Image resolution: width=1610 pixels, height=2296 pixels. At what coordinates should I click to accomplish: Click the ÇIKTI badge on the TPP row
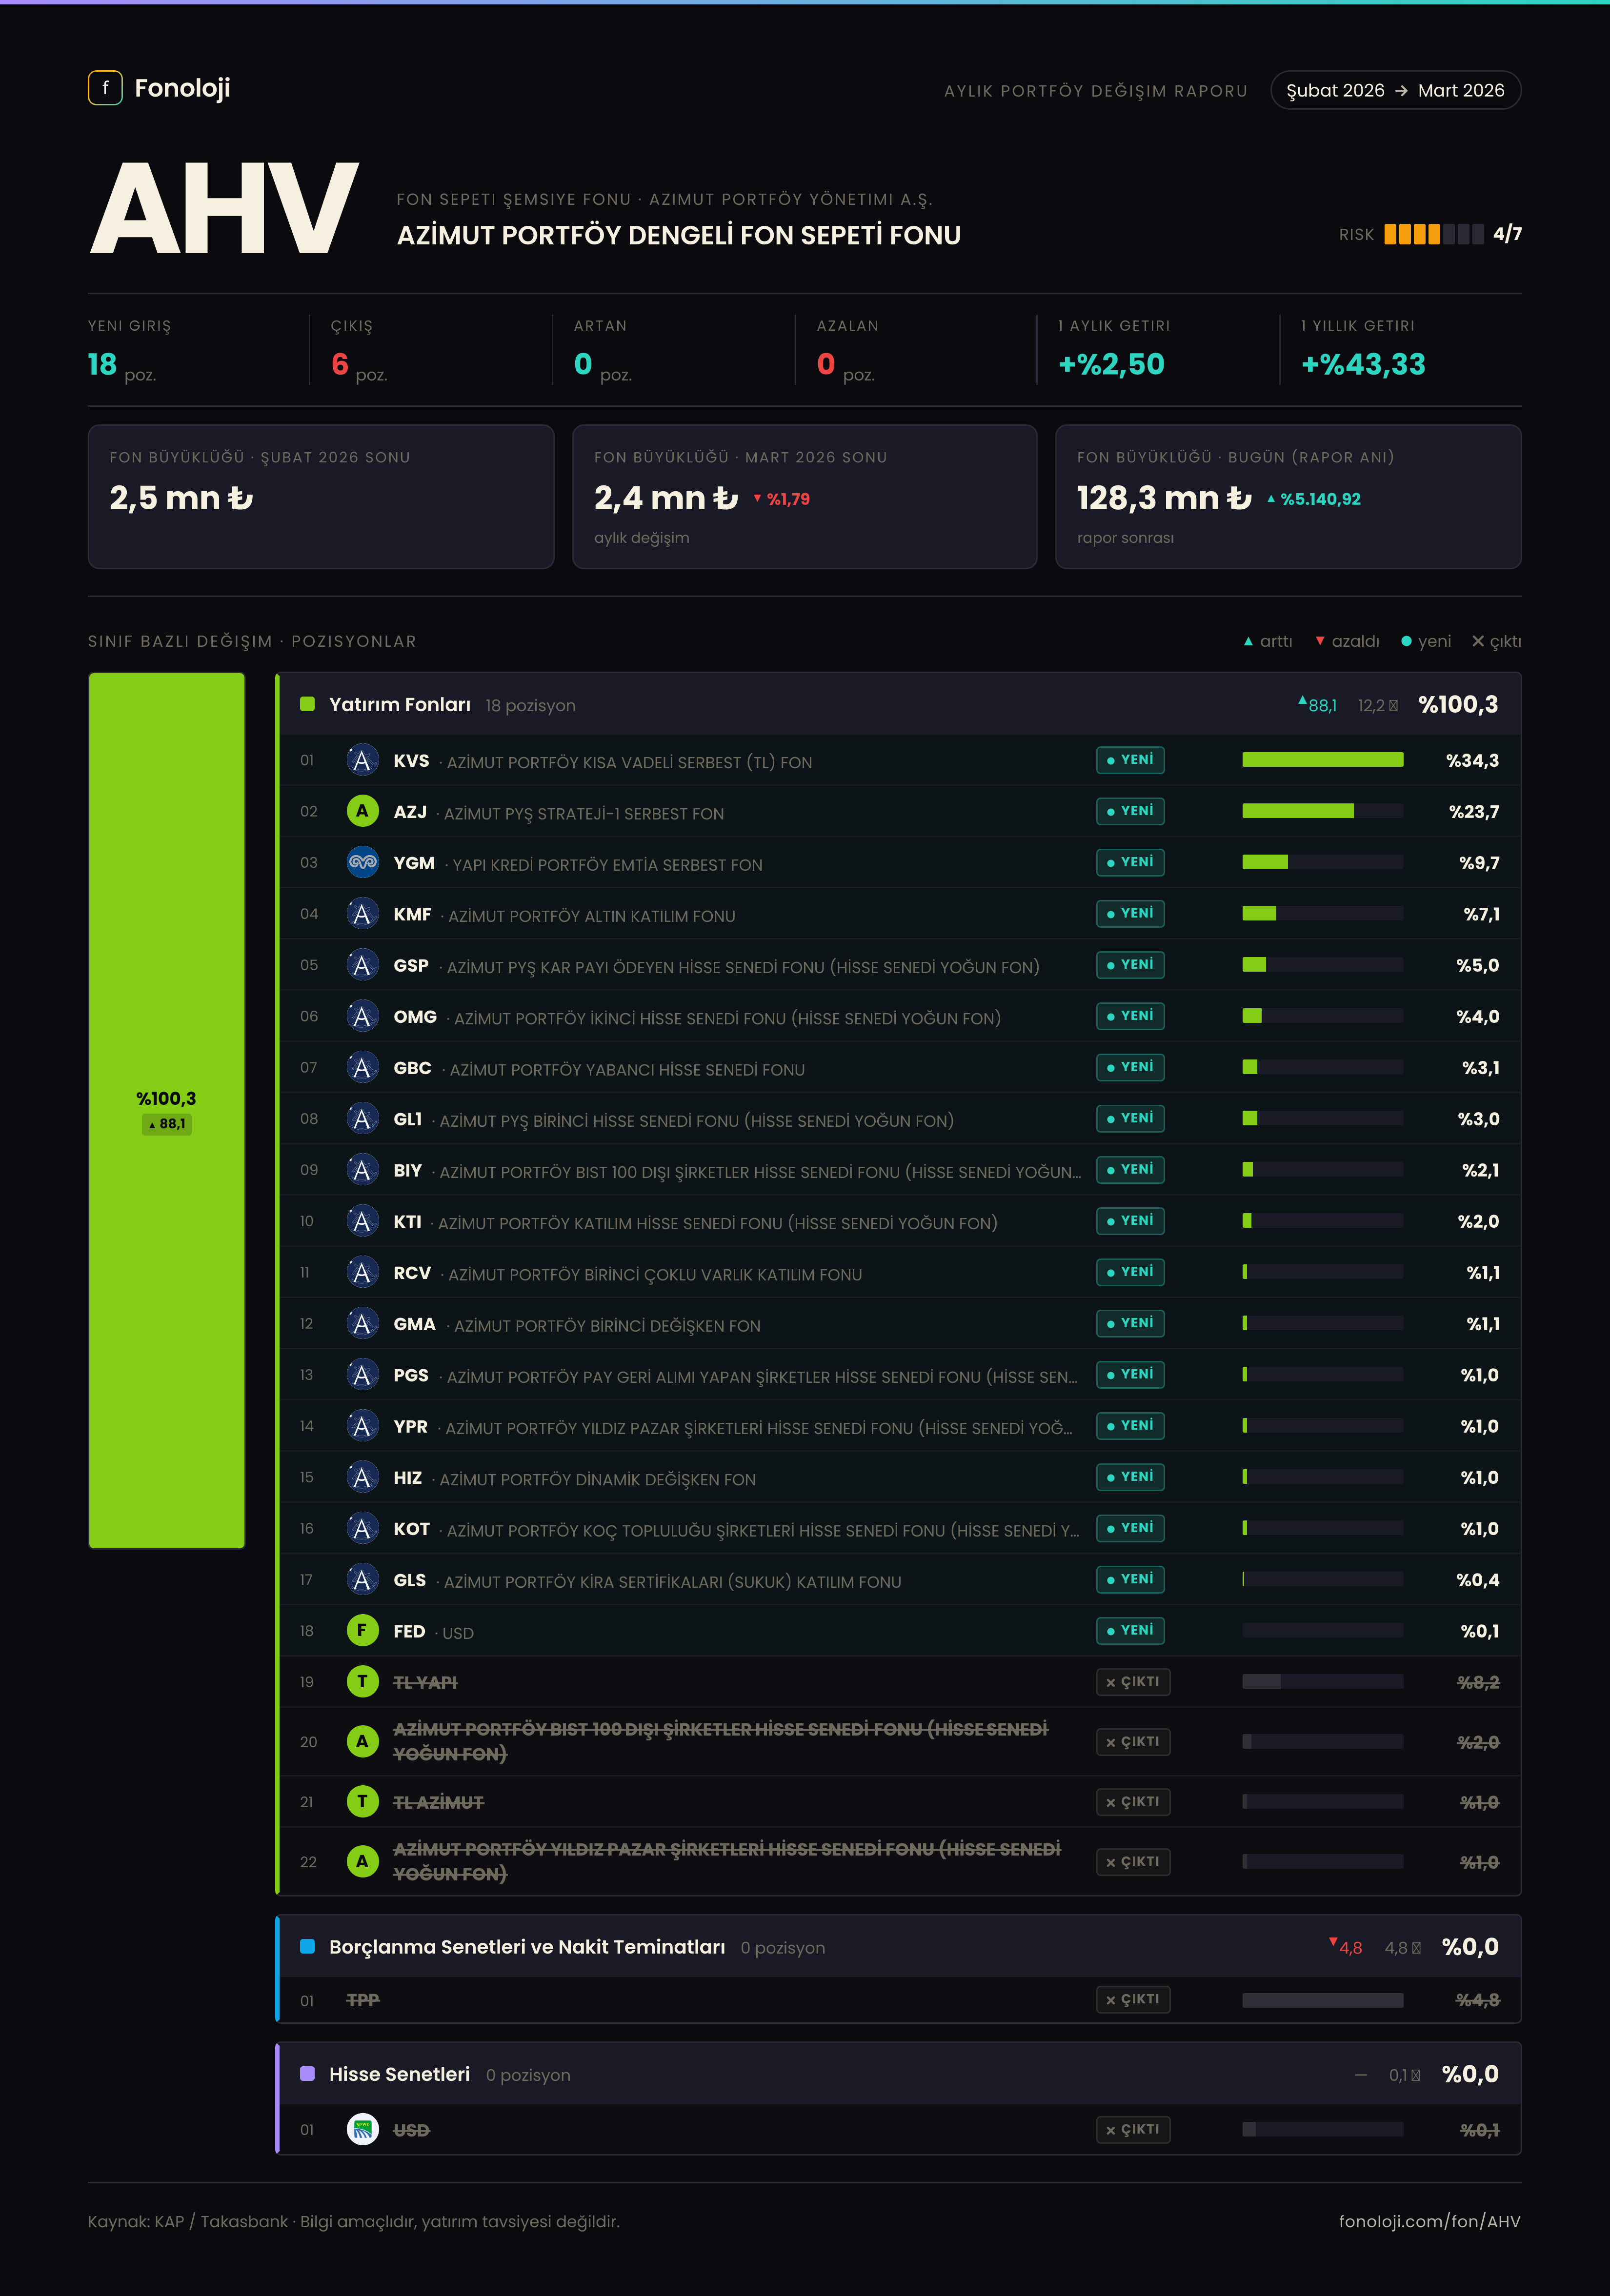[x=1133, y=2000]
